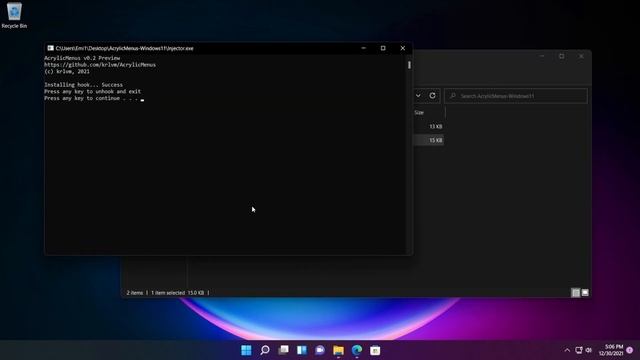Open the notification badge in taskbar corner
Screen dimensions: 640x360
pyautogui.click(x=629, y=350)
